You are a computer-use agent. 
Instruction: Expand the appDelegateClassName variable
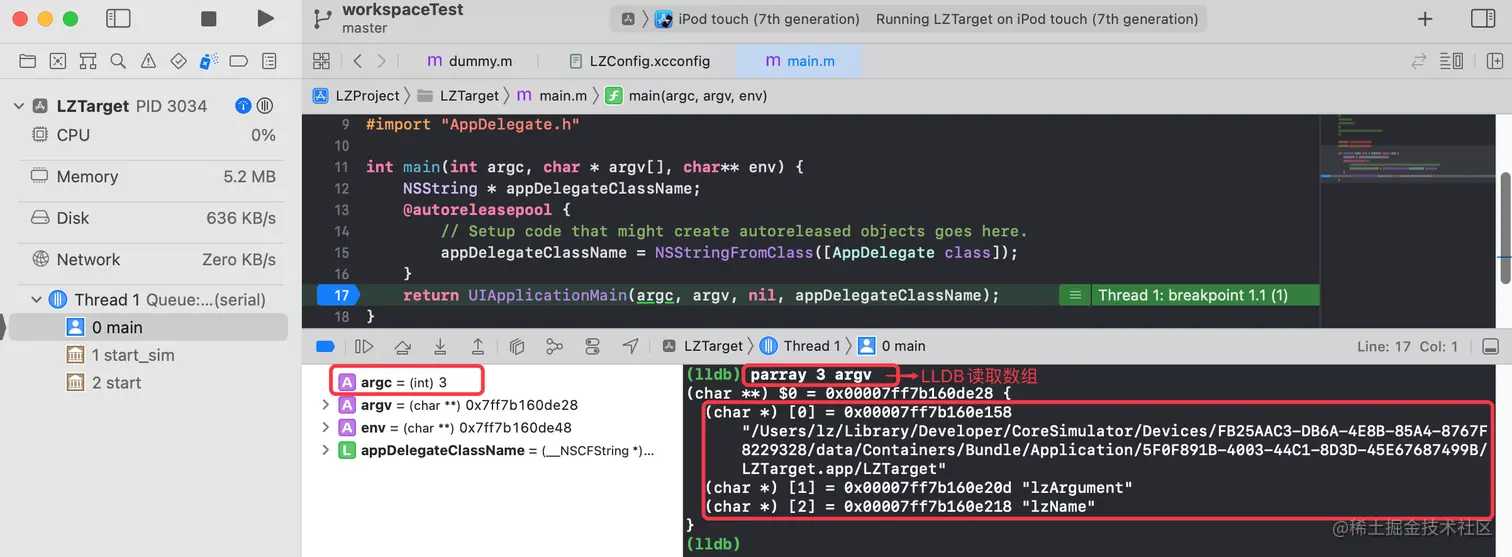click(x=325, y=451)
